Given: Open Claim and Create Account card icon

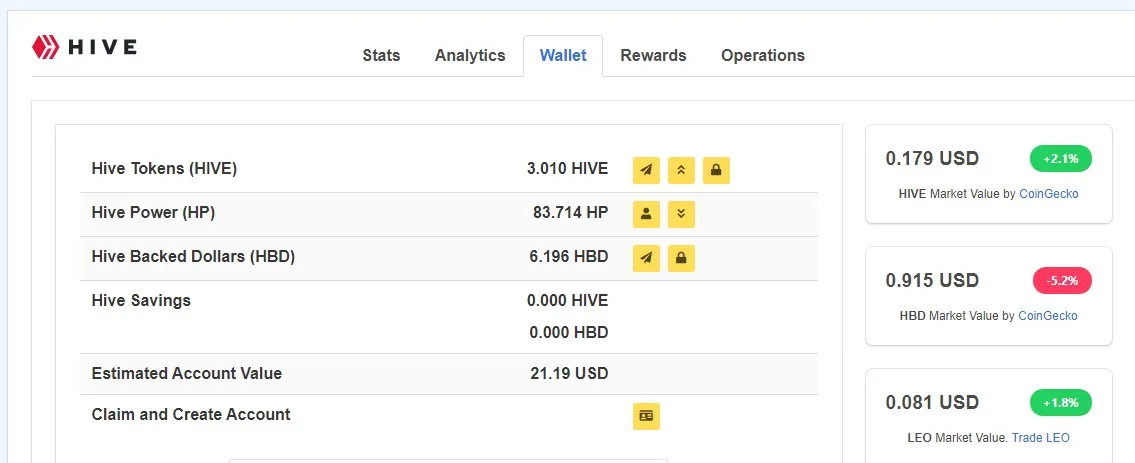Looking at the screenshot, I should pos(646,416).
